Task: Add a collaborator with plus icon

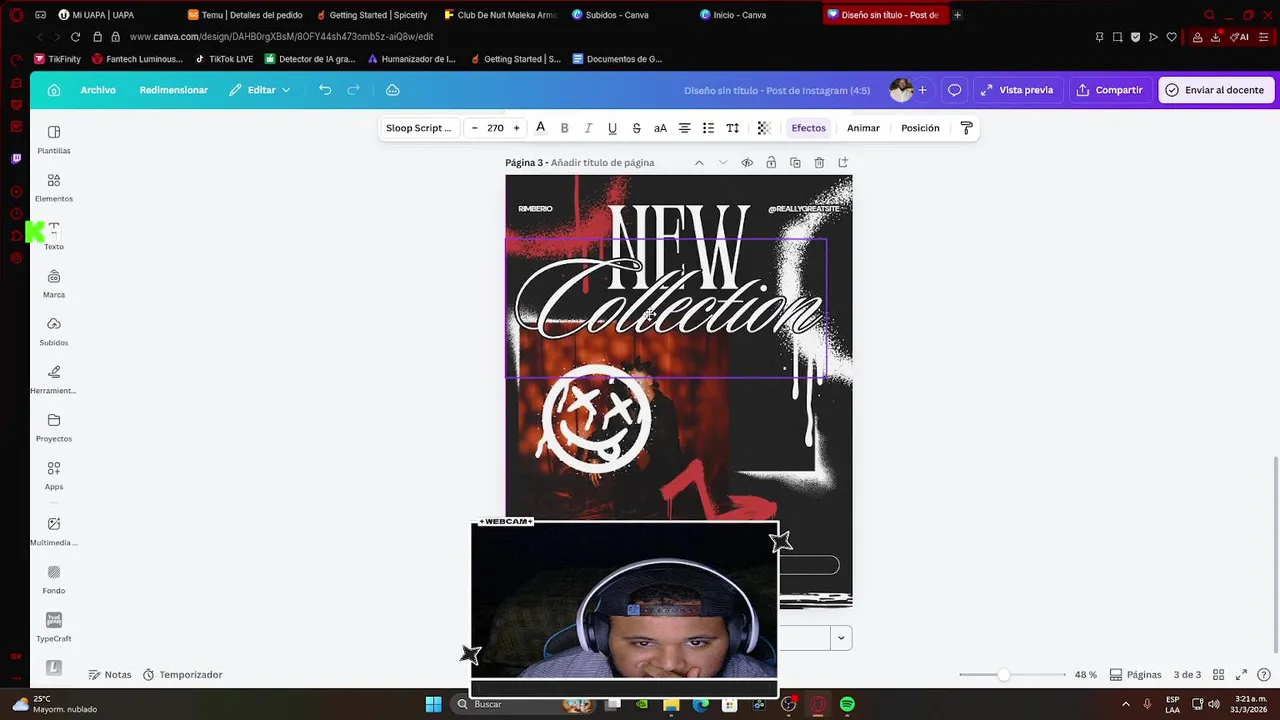Action: (x=922, y=90)
